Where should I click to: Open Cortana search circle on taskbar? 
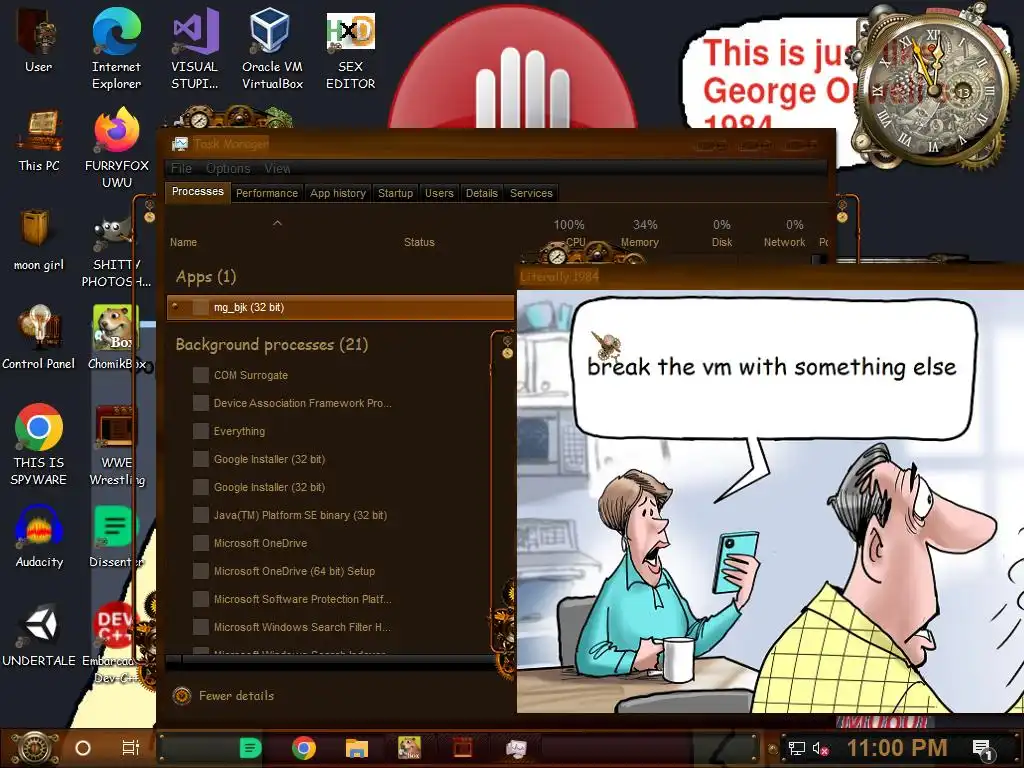click(83, 748)
